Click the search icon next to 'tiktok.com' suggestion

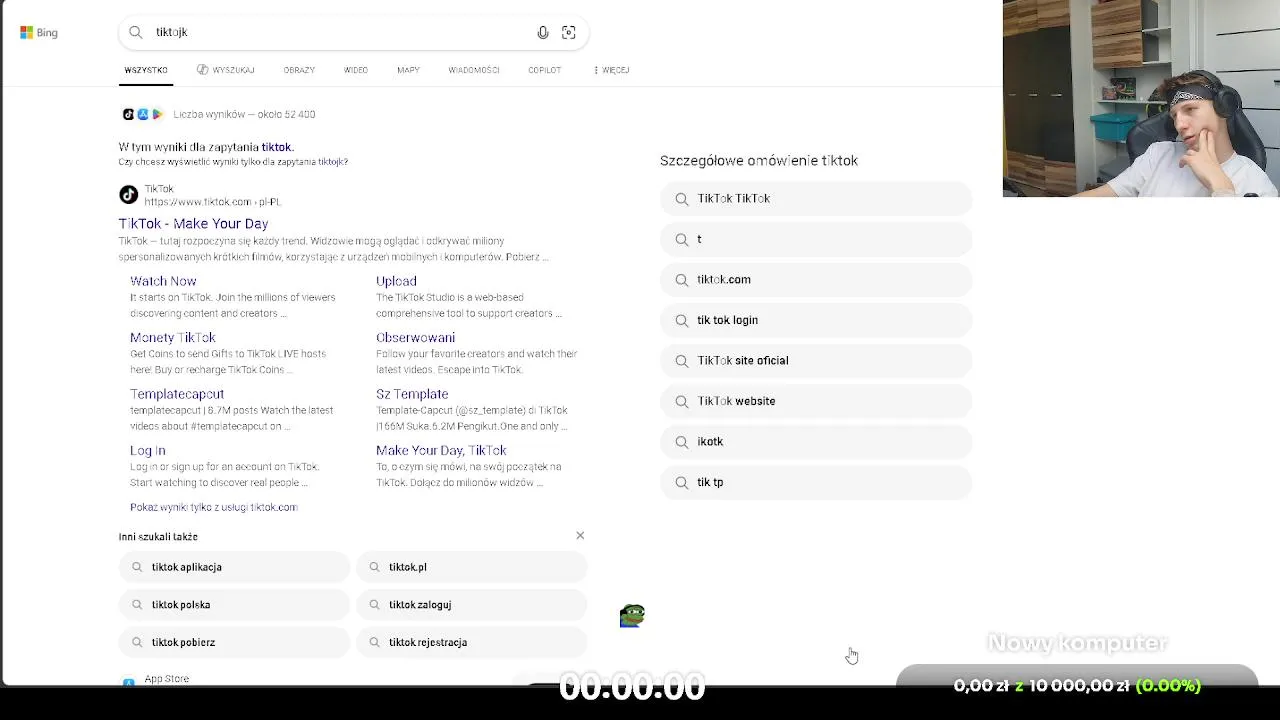click(x=682, y=280)
